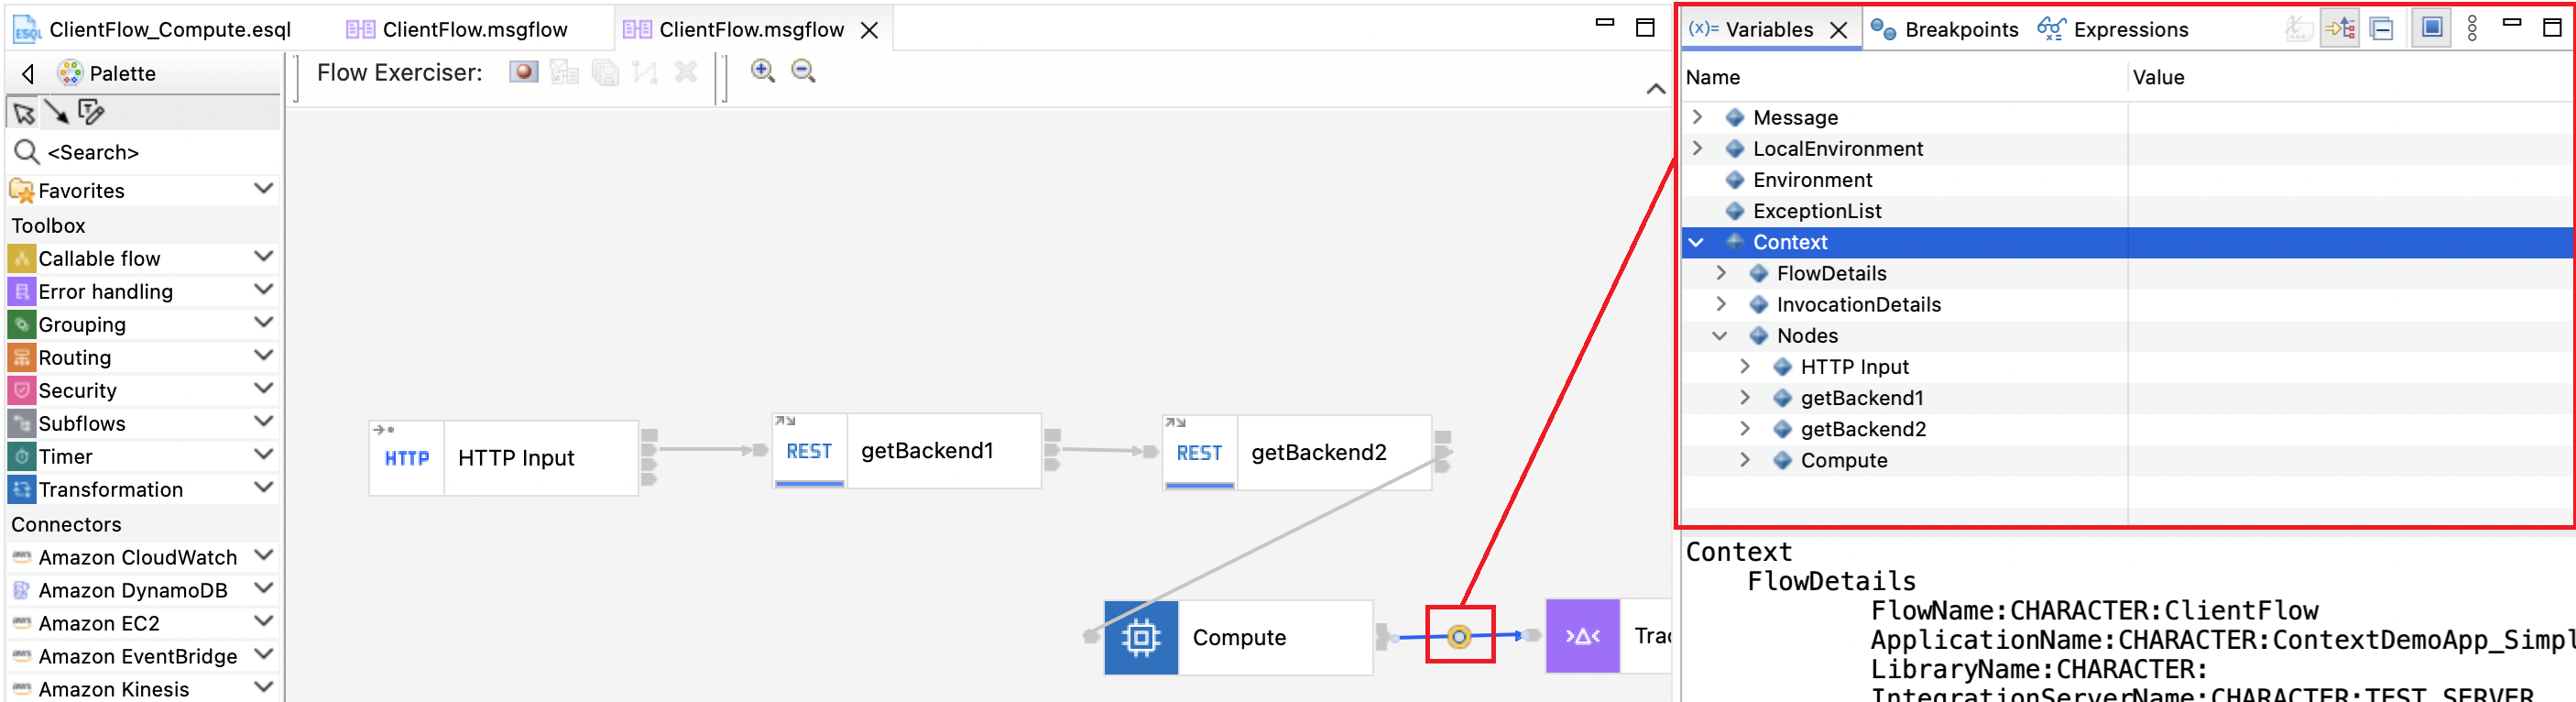Screen dimensions: 2576x702
Task: Click the Compute node icon
Action: coord(1141,637)
